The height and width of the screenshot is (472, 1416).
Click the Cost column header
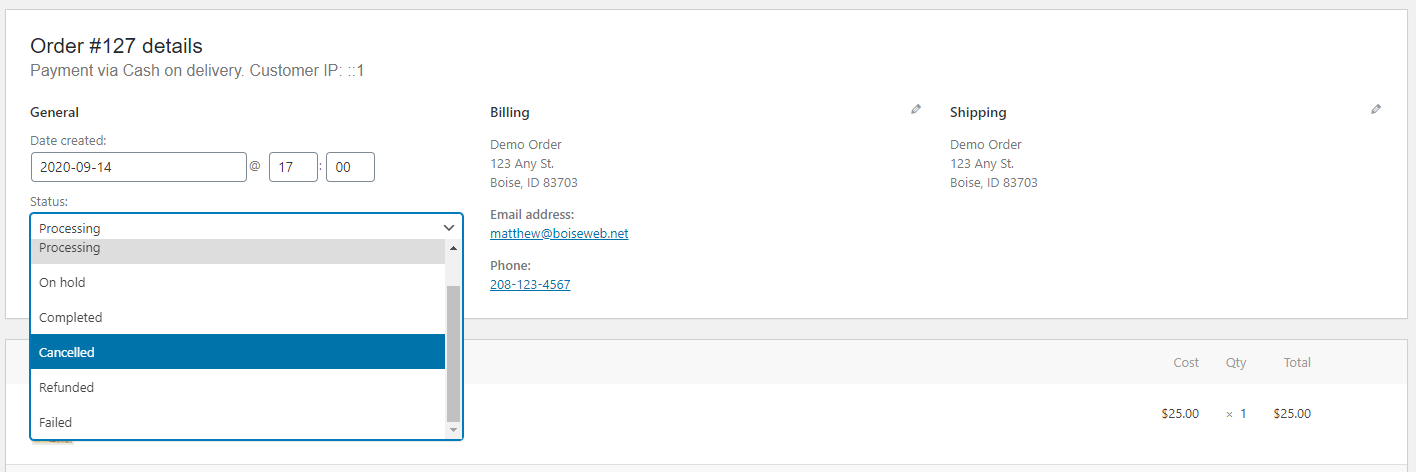pos(1186,362)
